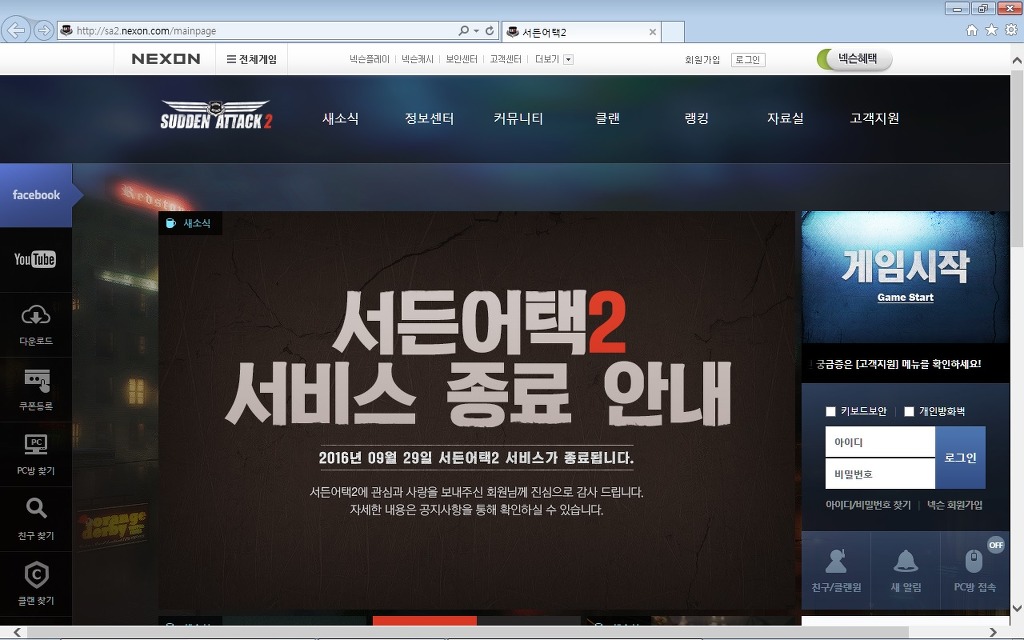Enable the 키보드보안 checkbox
The height and width of the screenshot is (640, 1024).
(831, 411)
